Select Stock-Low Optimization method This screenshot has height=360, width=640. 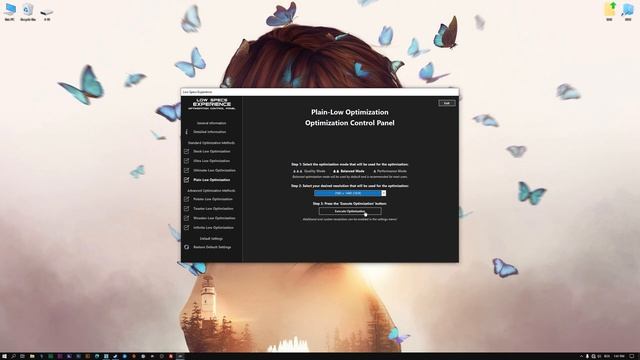pyautogui.click(x=211, y=151)
